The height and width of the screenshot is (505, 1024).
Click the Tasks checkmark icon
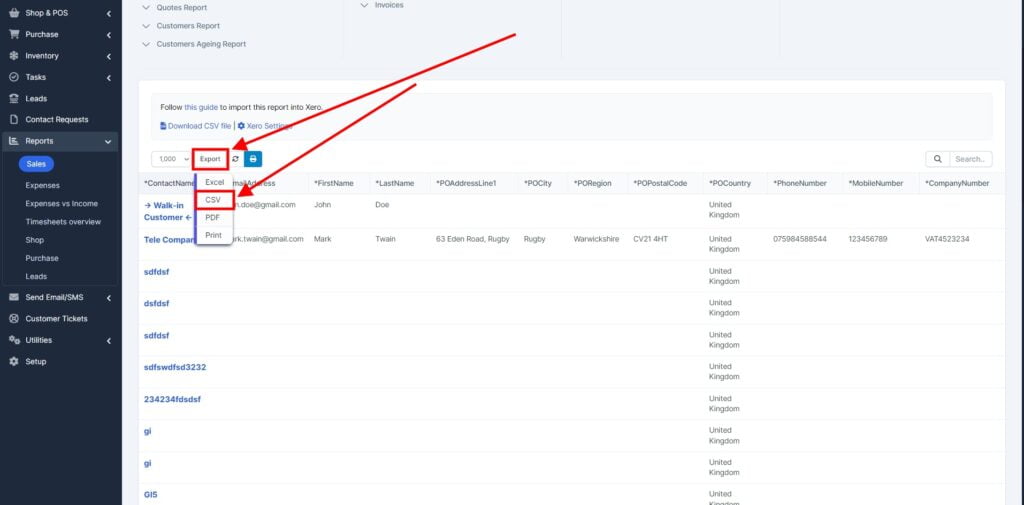click(x=14, y=77)
